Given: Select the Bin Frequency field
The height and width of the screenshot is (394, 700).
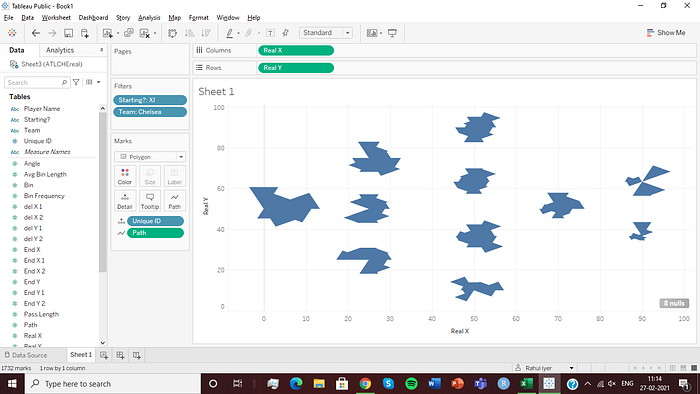Looking at the screenshot, I should (44, 196).
